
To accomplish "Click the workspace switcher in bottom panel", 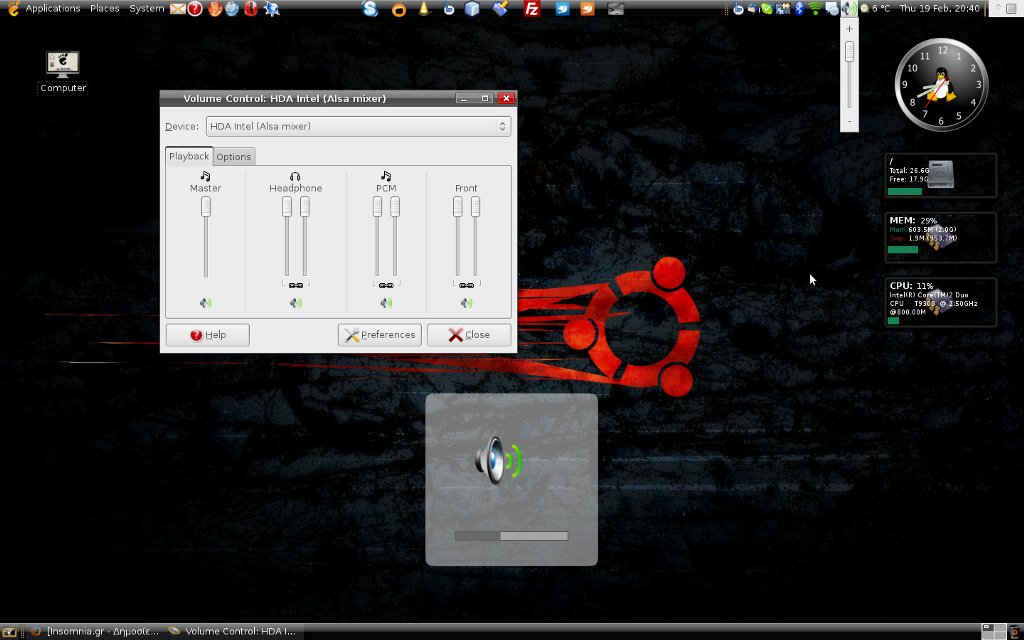I will tap(994, 632).
